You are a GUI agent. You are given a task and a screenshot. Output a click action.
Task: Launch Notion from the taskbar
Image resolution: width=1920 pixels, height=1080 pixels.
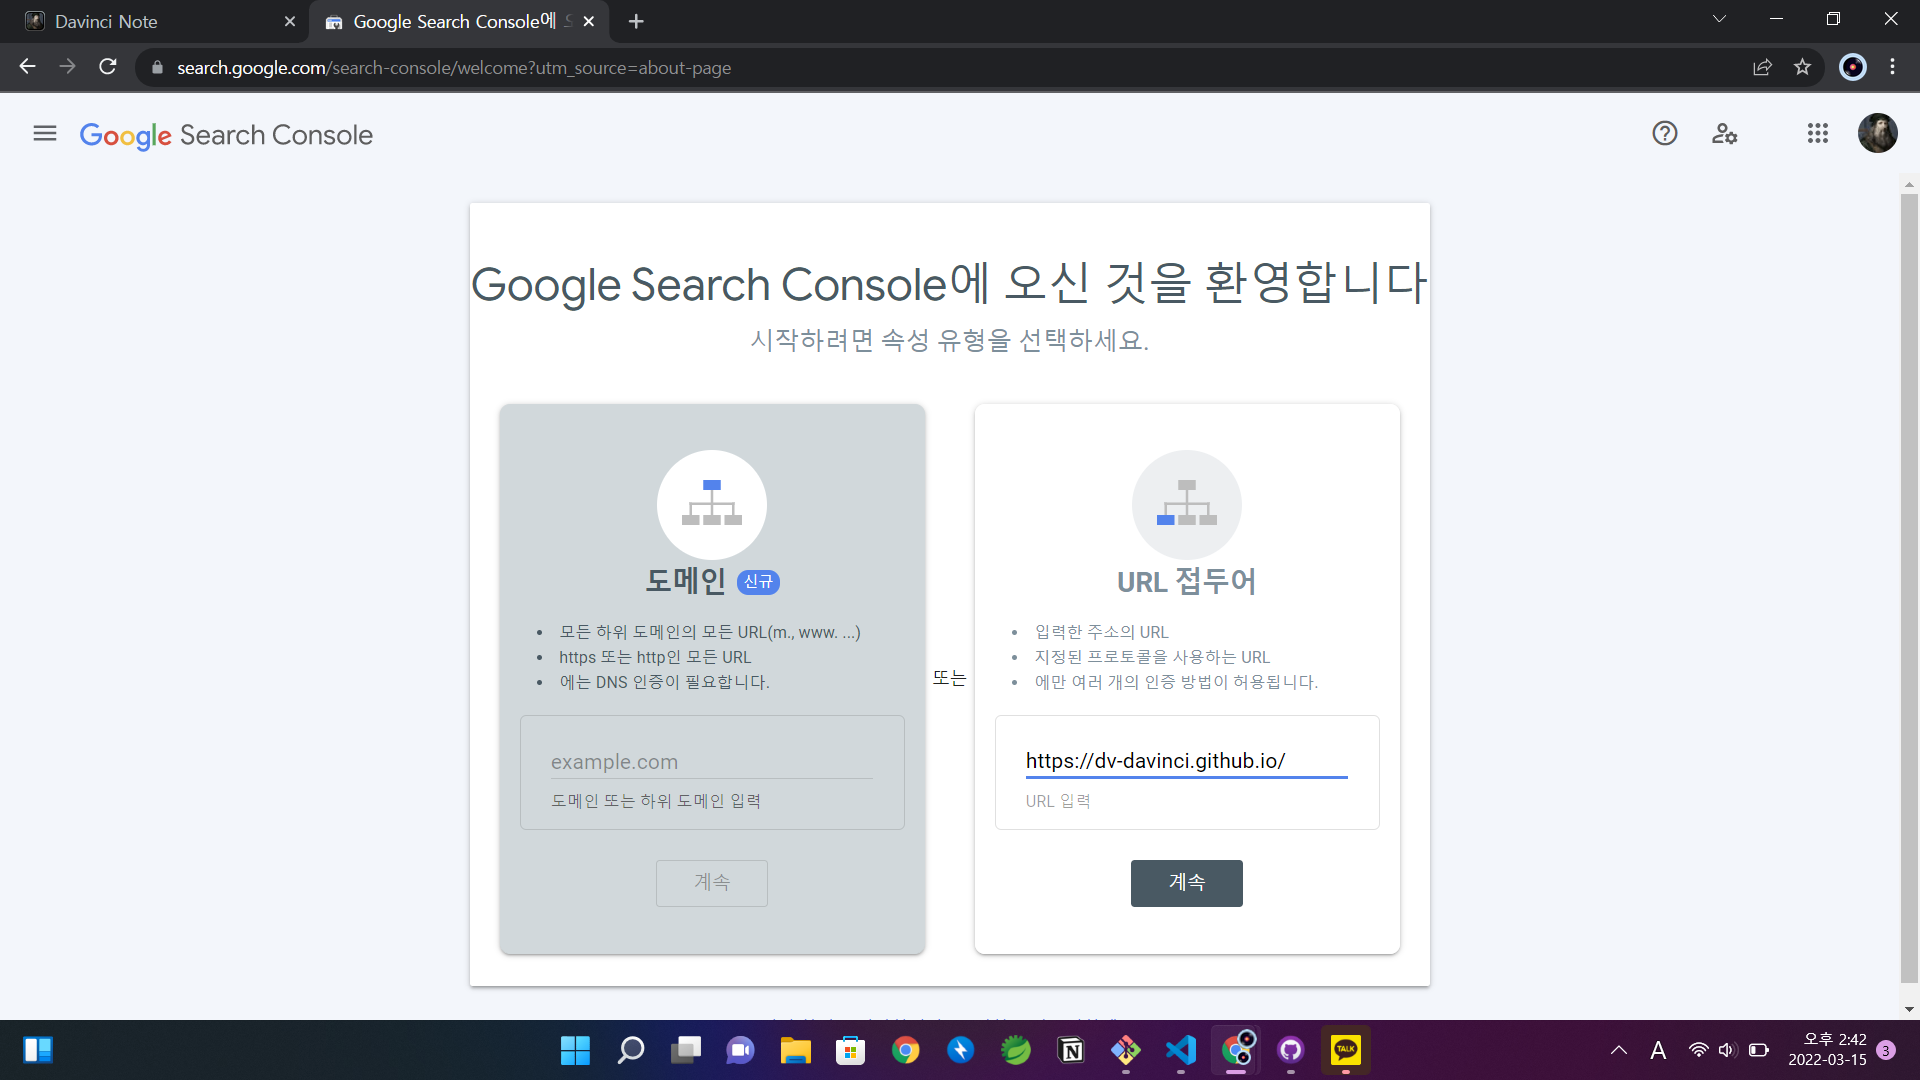[x=1070, y=1050]
